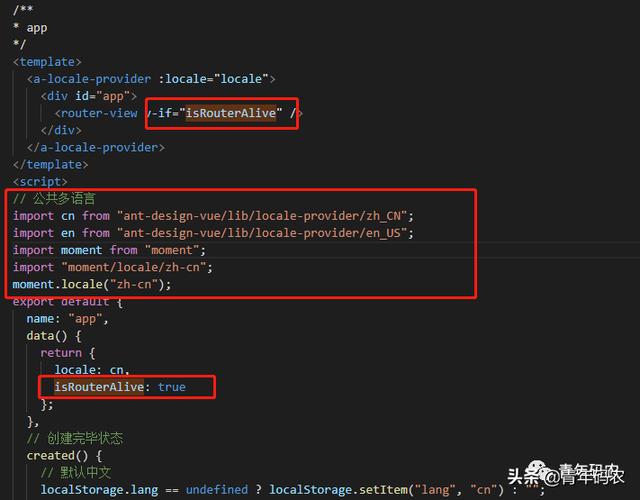The image size is (640, 500).
Task: Click the data() function line
Action: pos(54,336)
